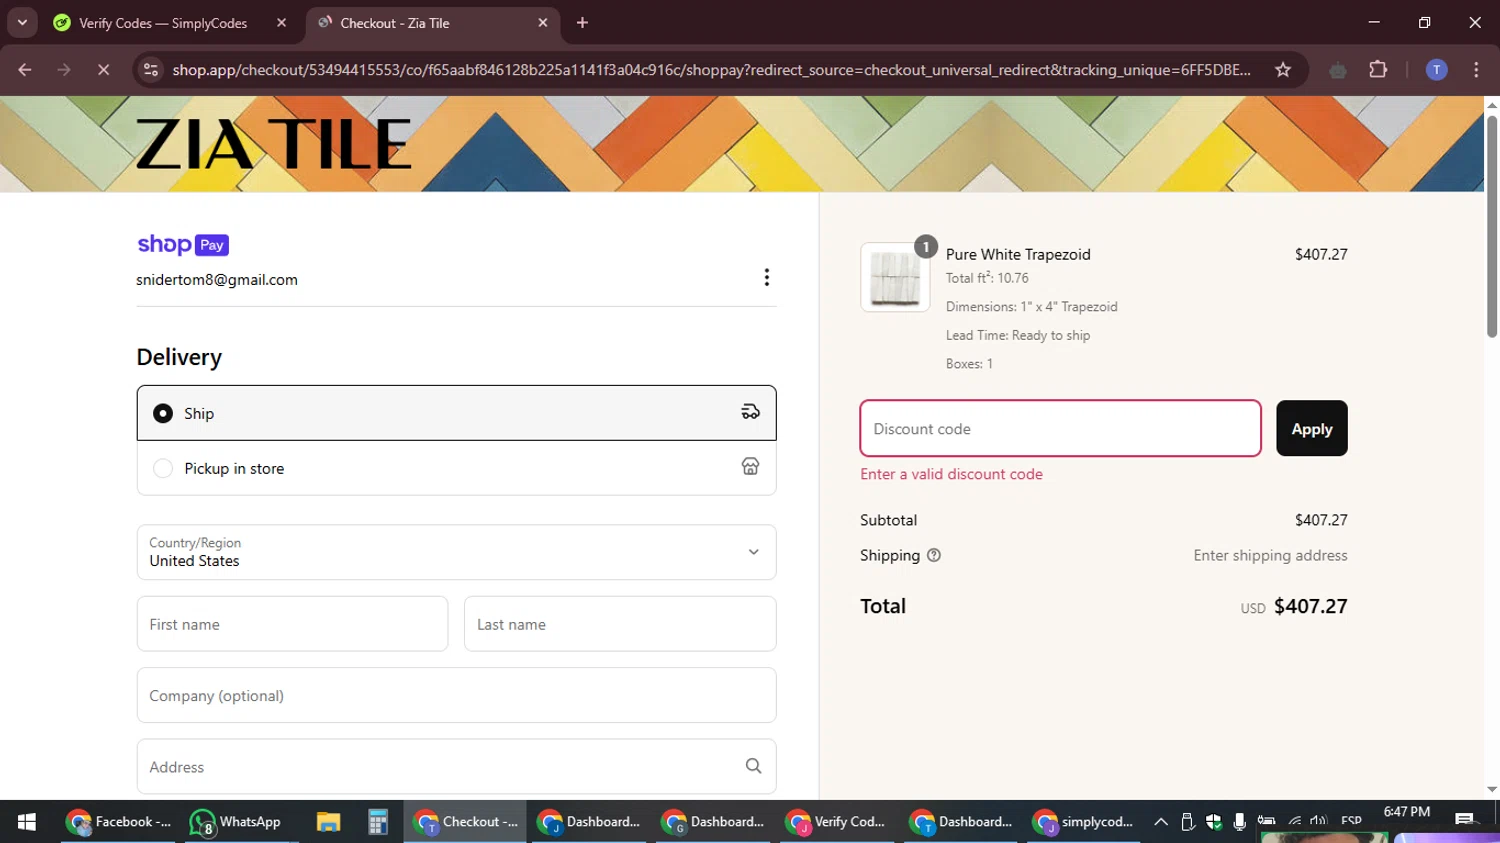Stop page loading with the X button
Viewport: 1500px width, 843px height.
[103, 69]
